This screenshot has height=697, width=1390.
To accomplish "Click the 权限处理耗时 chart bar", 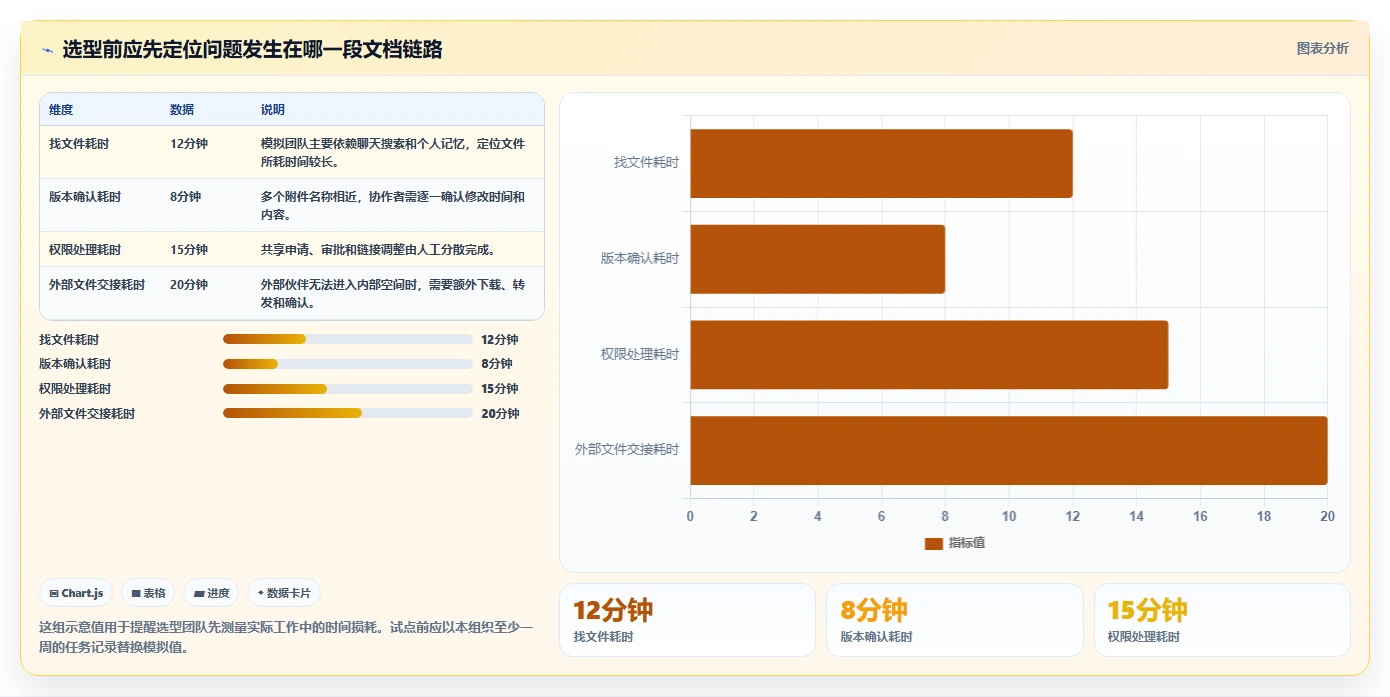I will (929, 354).
